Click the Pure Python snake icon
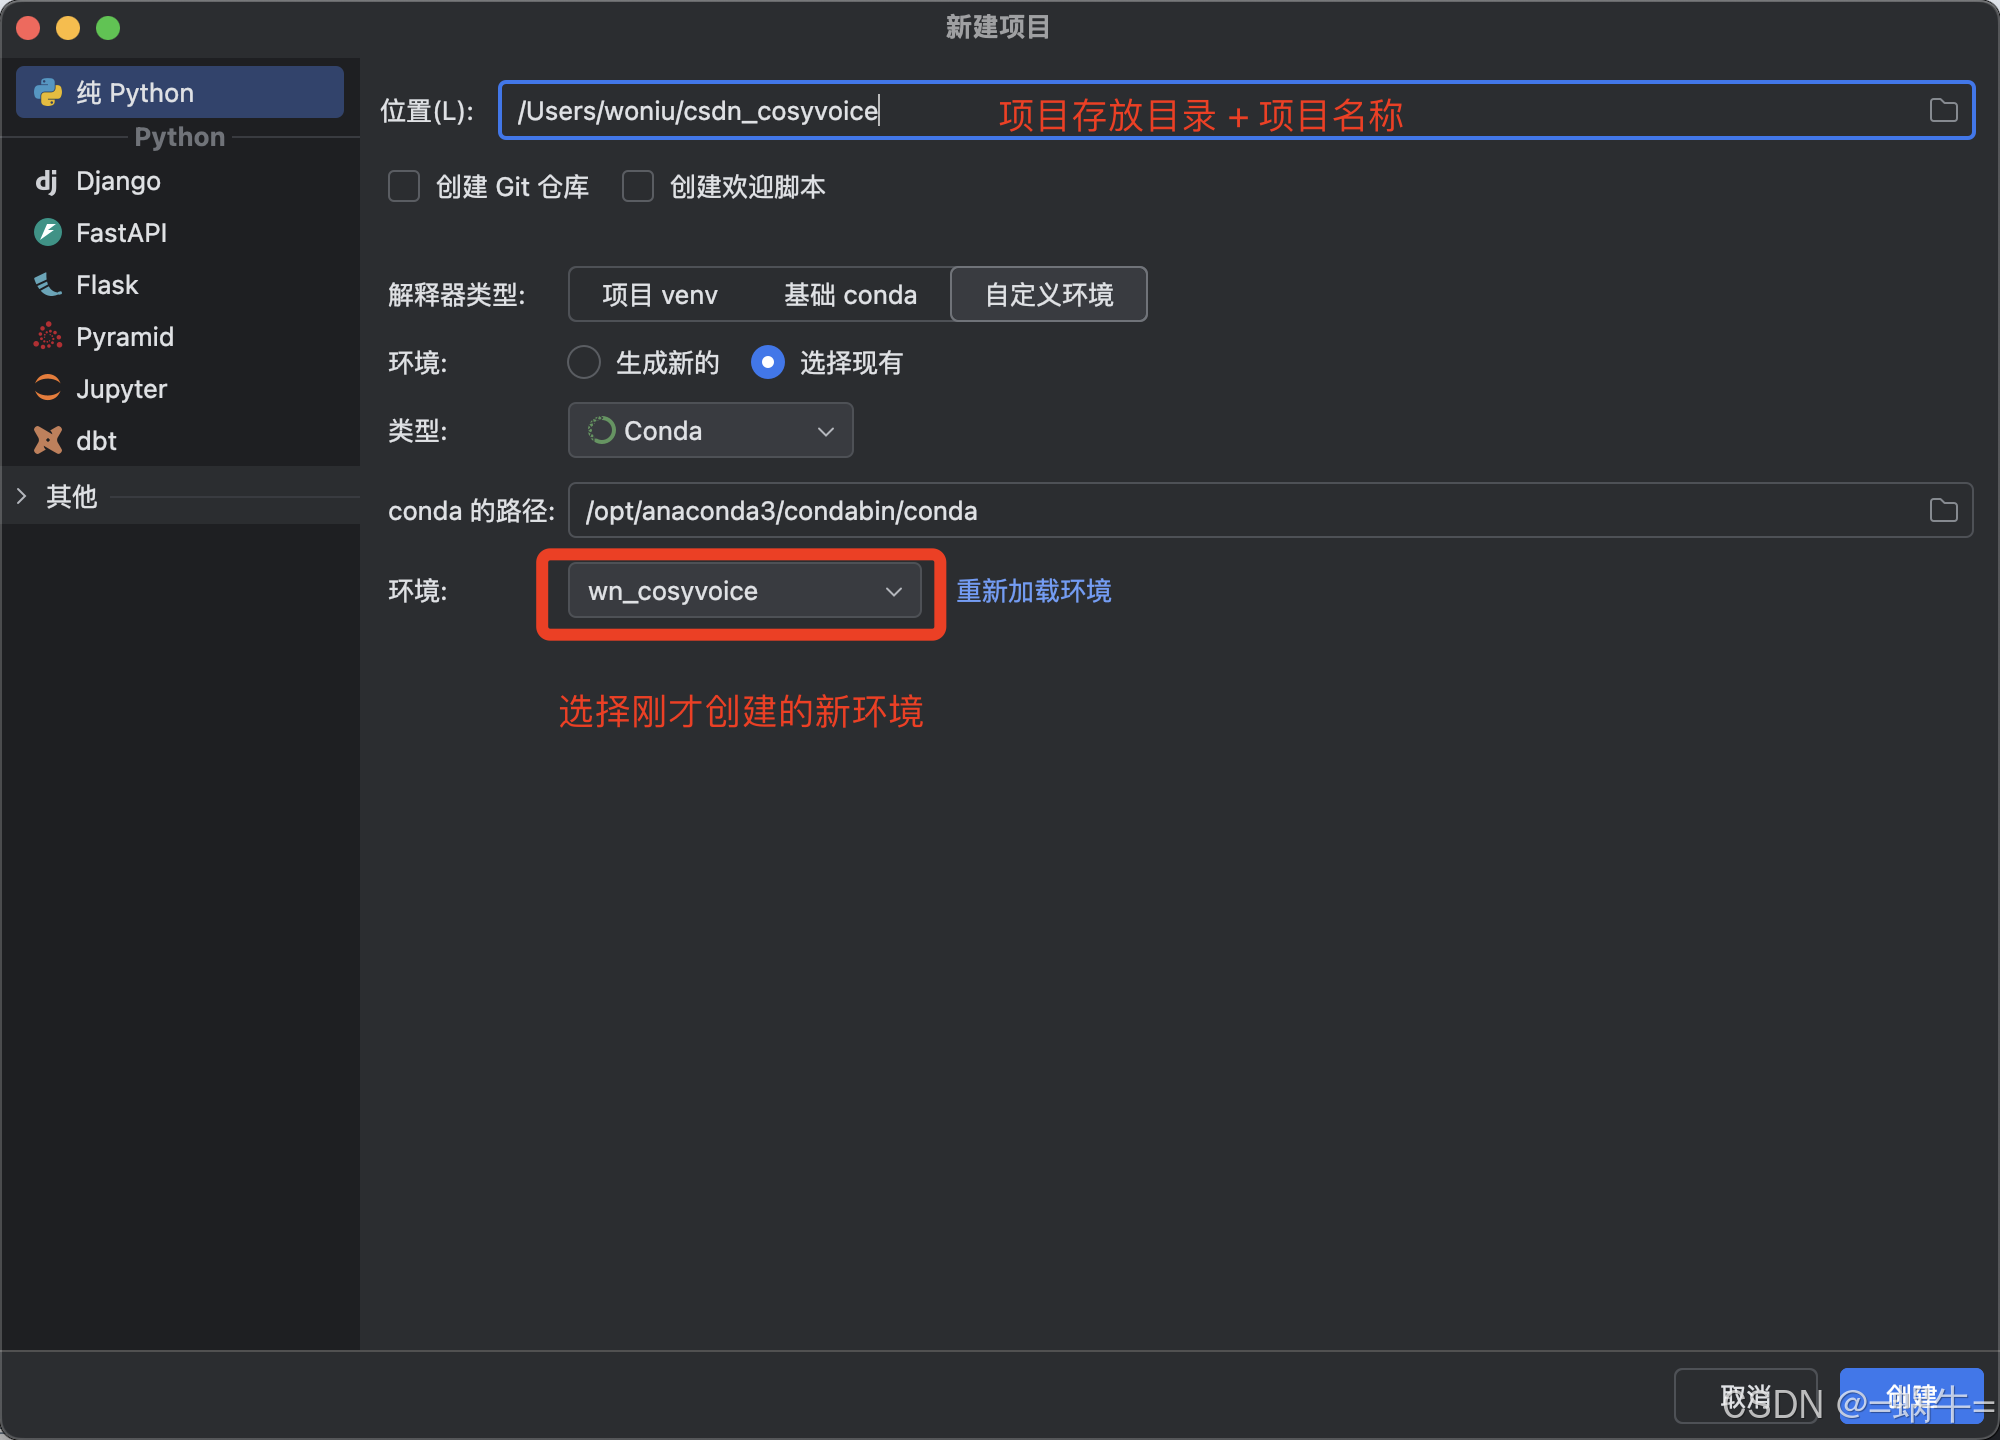The height and width of the screenshot is (1440, 2000). 48,93
